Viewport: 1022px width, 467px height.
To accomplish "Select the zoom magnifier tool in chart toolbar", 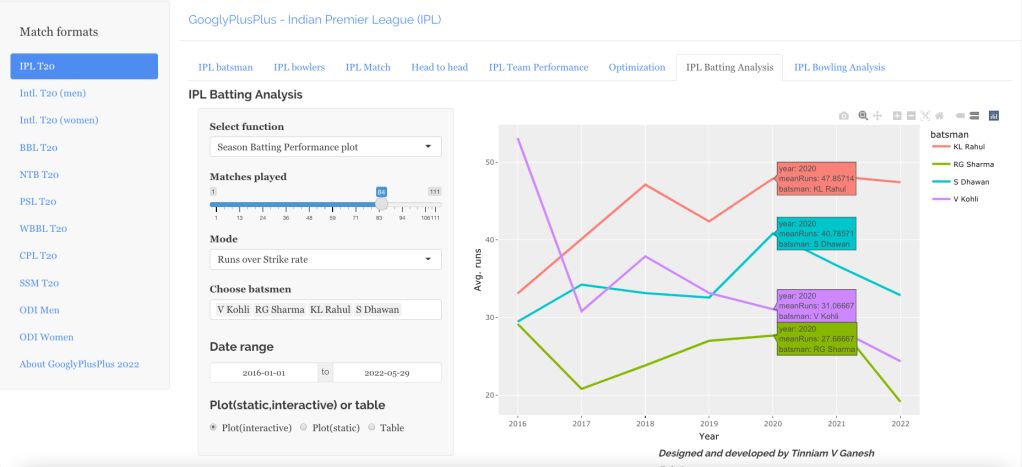I will tap(863, 116).
